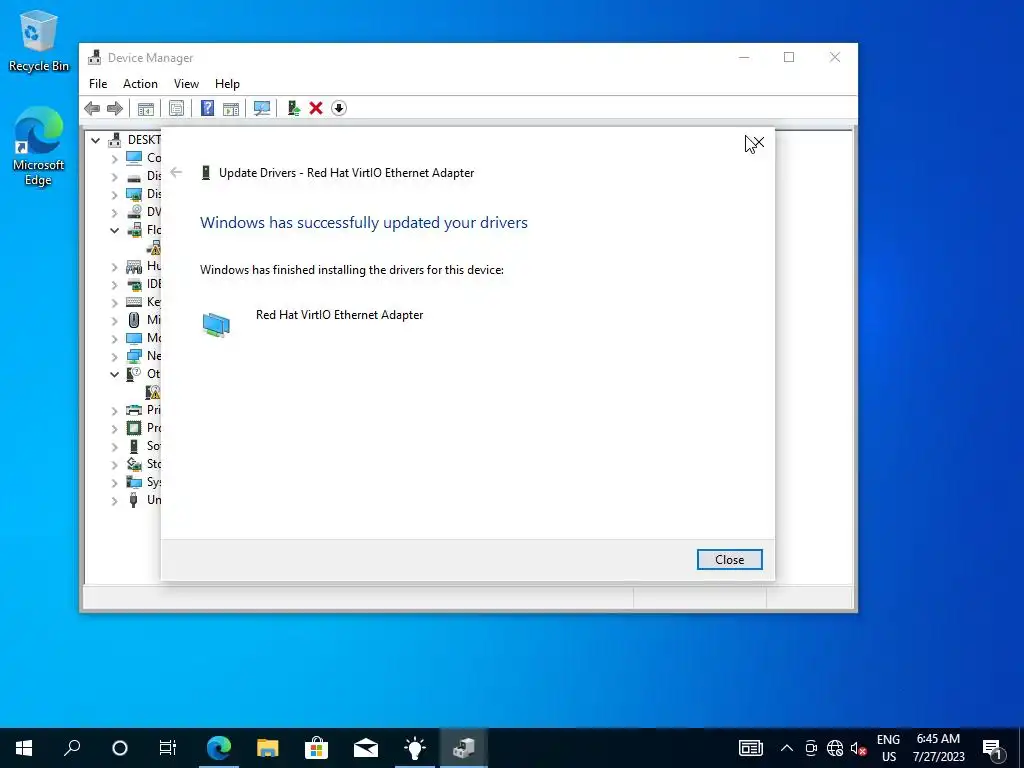Image resolution: width=1024 pixels, height=768 pixels.
Task: Open the Tips lightbulb app on taskbar
Action: coord(415,748)
